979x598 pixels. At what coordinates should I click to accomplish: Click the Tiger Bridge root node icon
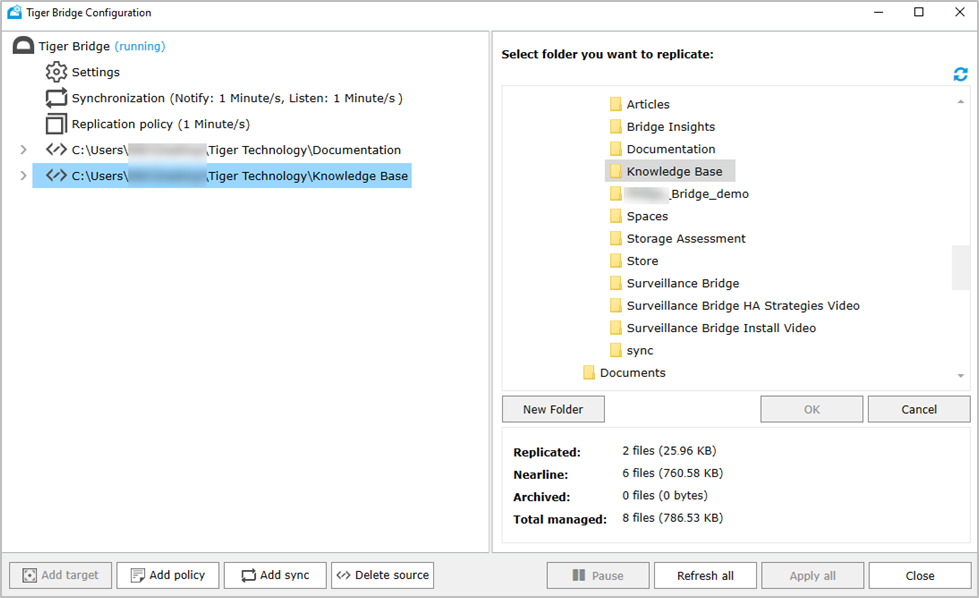coord(23,46)
